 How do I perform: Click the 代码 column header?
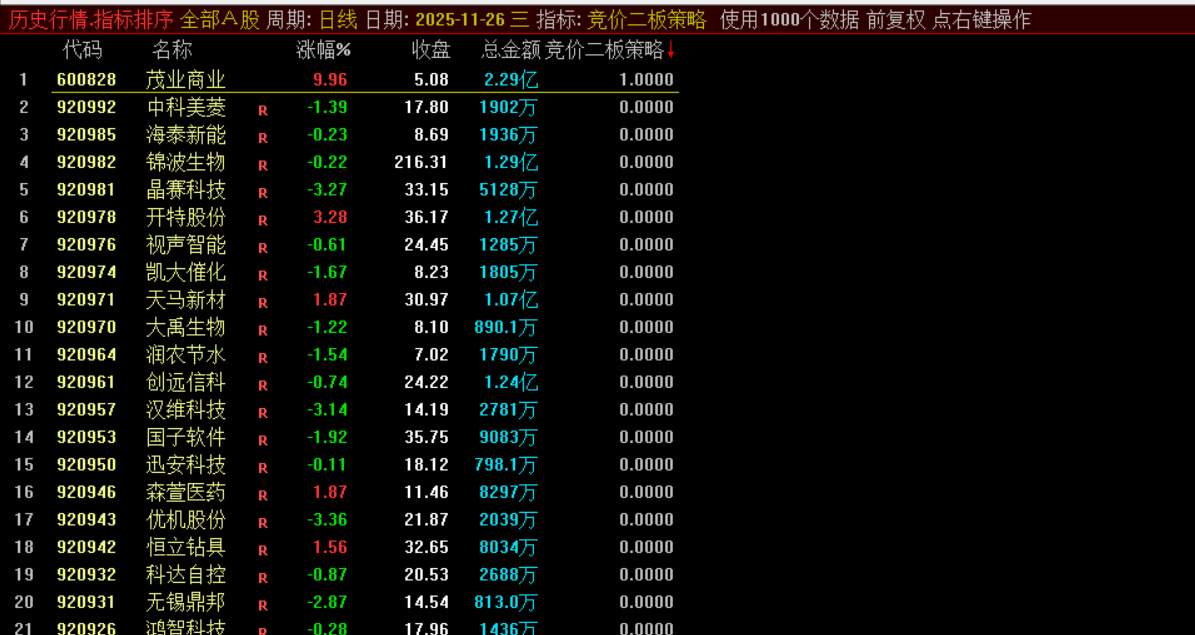pyautogui.click(x=82, y=50)
